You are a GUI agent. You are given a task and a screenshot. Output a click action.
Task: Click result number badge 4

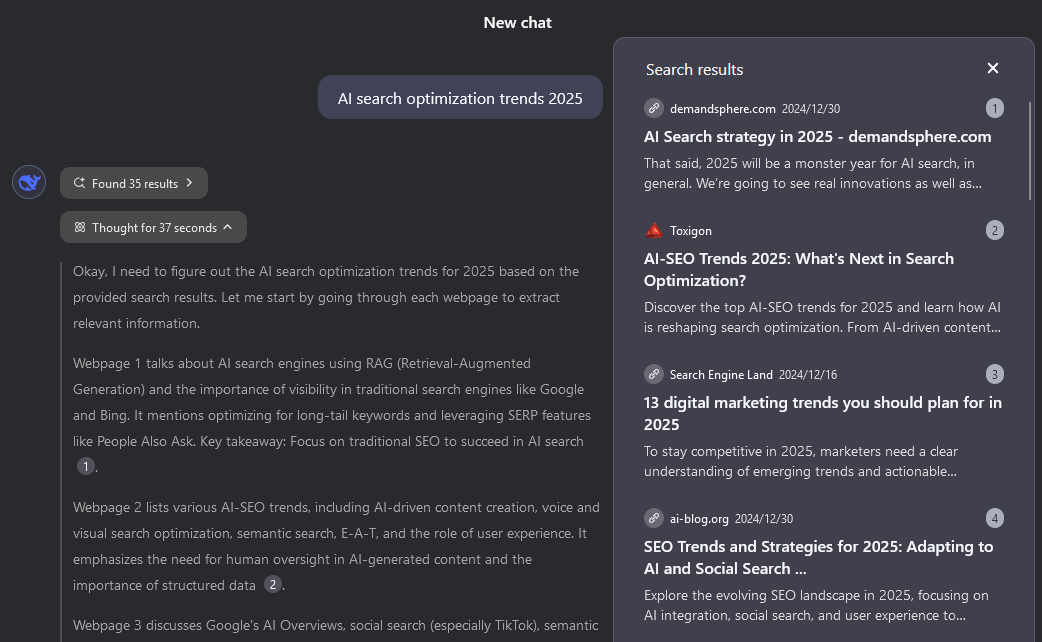pos(995,518)
